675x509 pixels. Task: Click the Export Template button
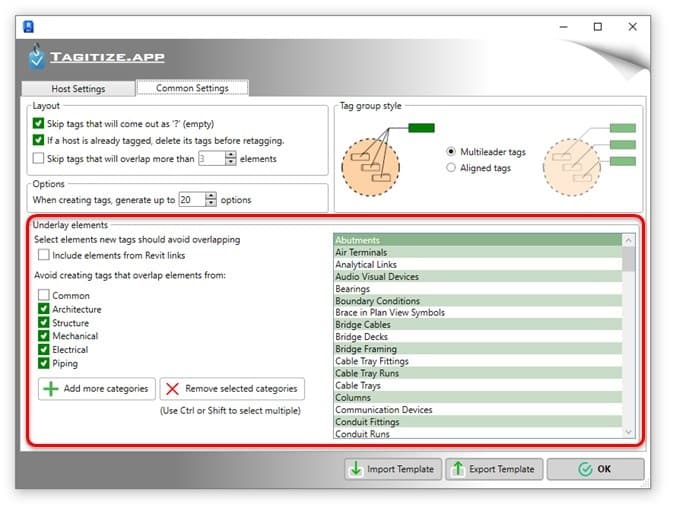pos(494,469)
